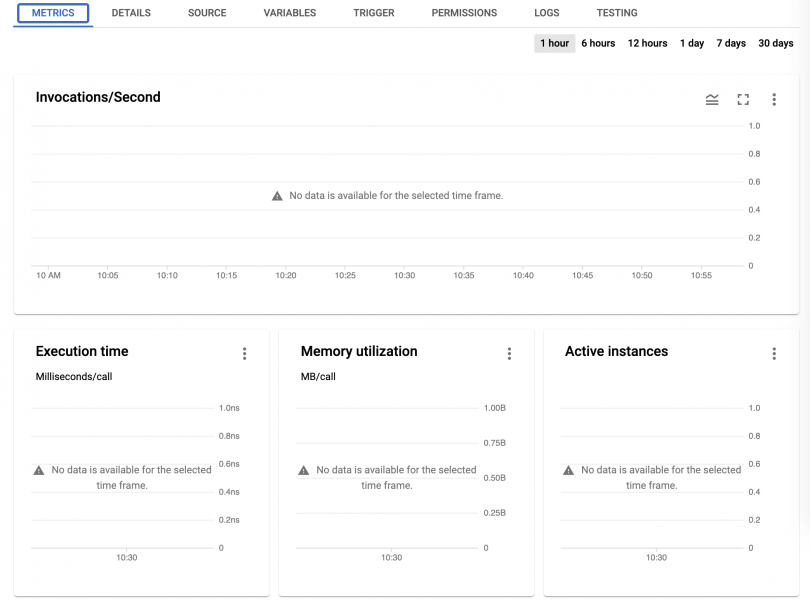Switch to the 7 days time range

pos(731,43)
